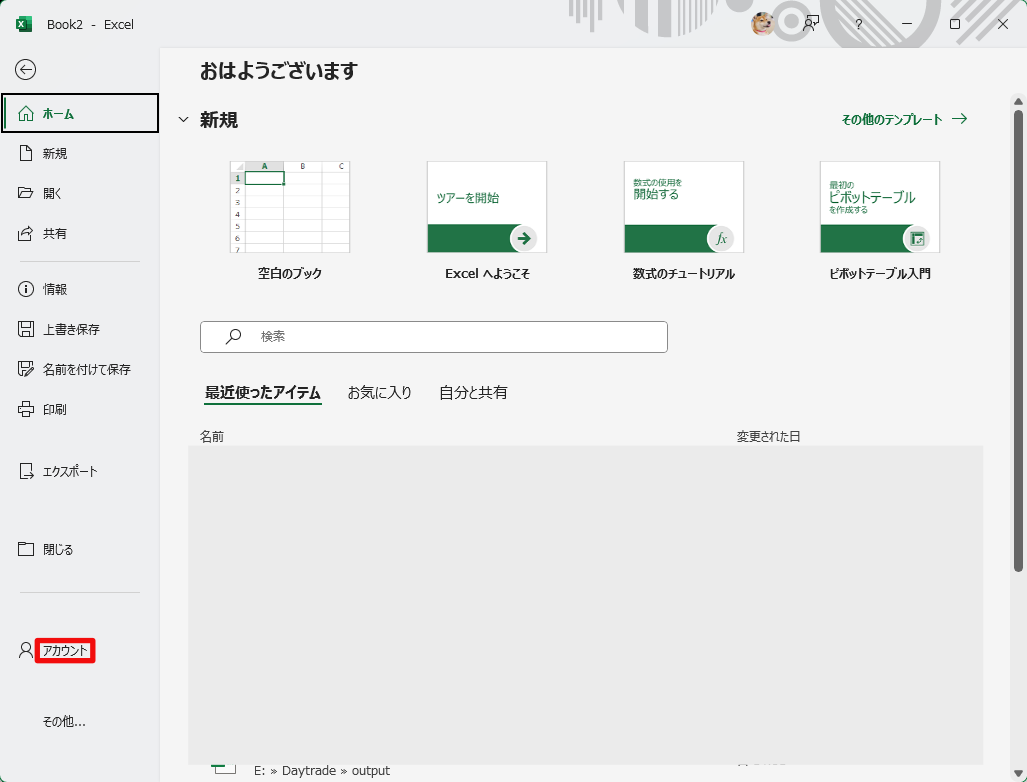Image resolution: width=1027 pixels, height=782 pixels.
Task: Click the Share (共有) icon in sidebar
Action: click(x=26, y=233)
